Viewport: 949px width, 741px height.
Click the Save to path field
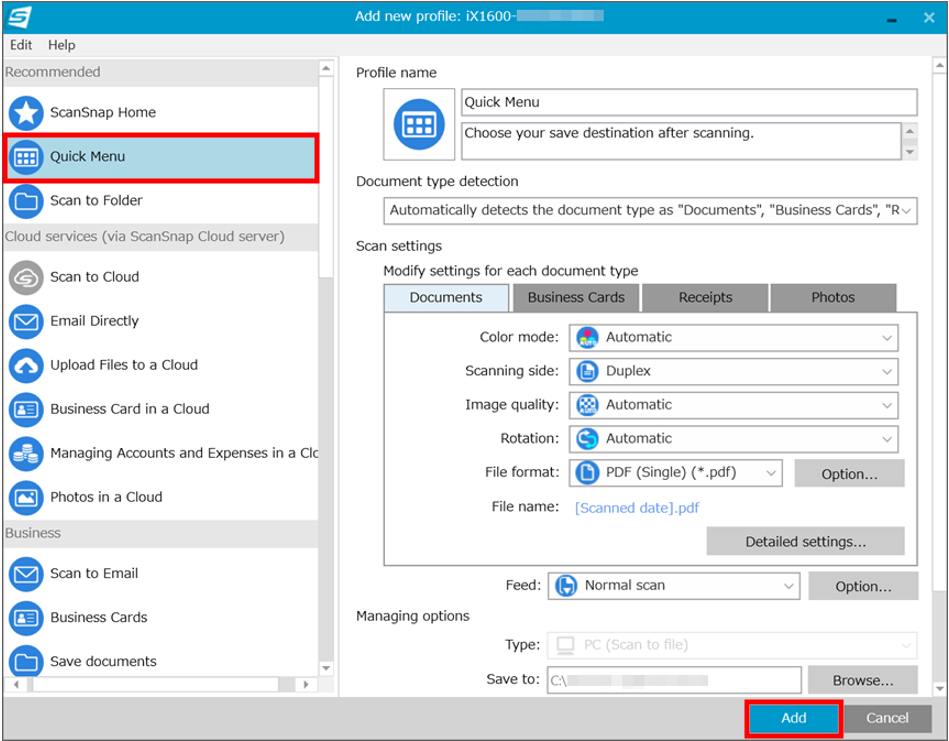674,680
